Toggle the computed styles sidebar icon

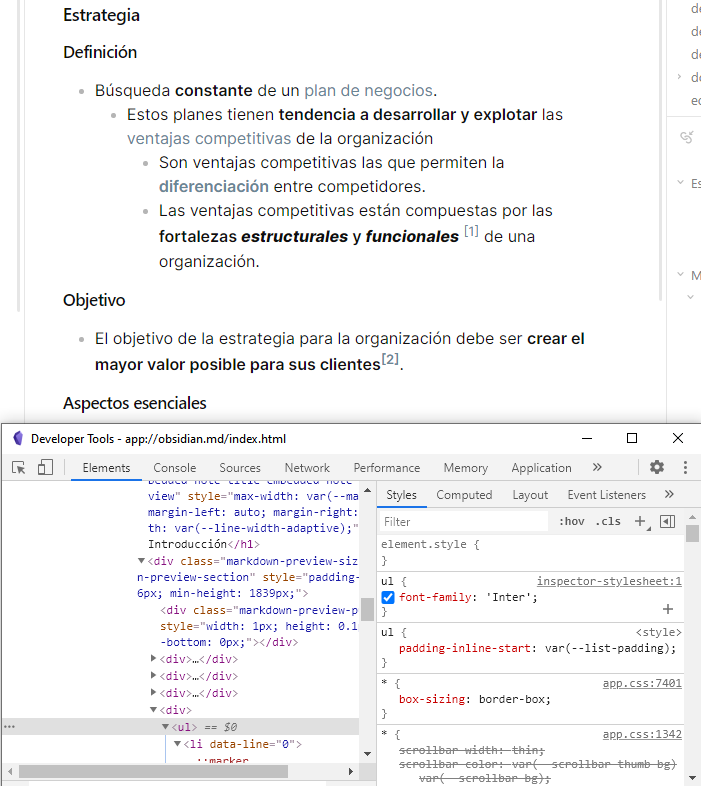pyautogui.click(x=667, y=521)
